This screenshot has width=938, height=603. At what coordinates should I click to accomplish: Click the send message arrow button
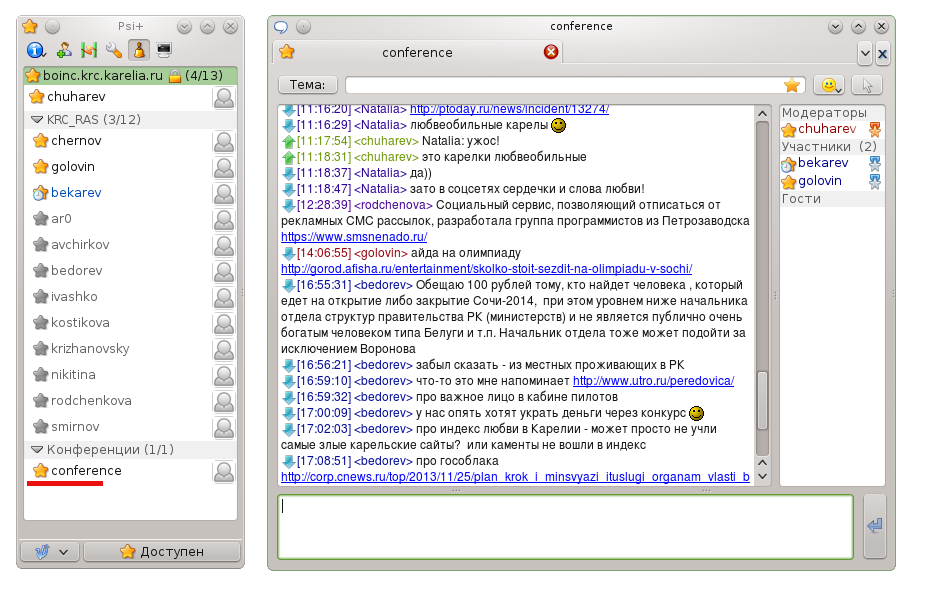(875, 526)
